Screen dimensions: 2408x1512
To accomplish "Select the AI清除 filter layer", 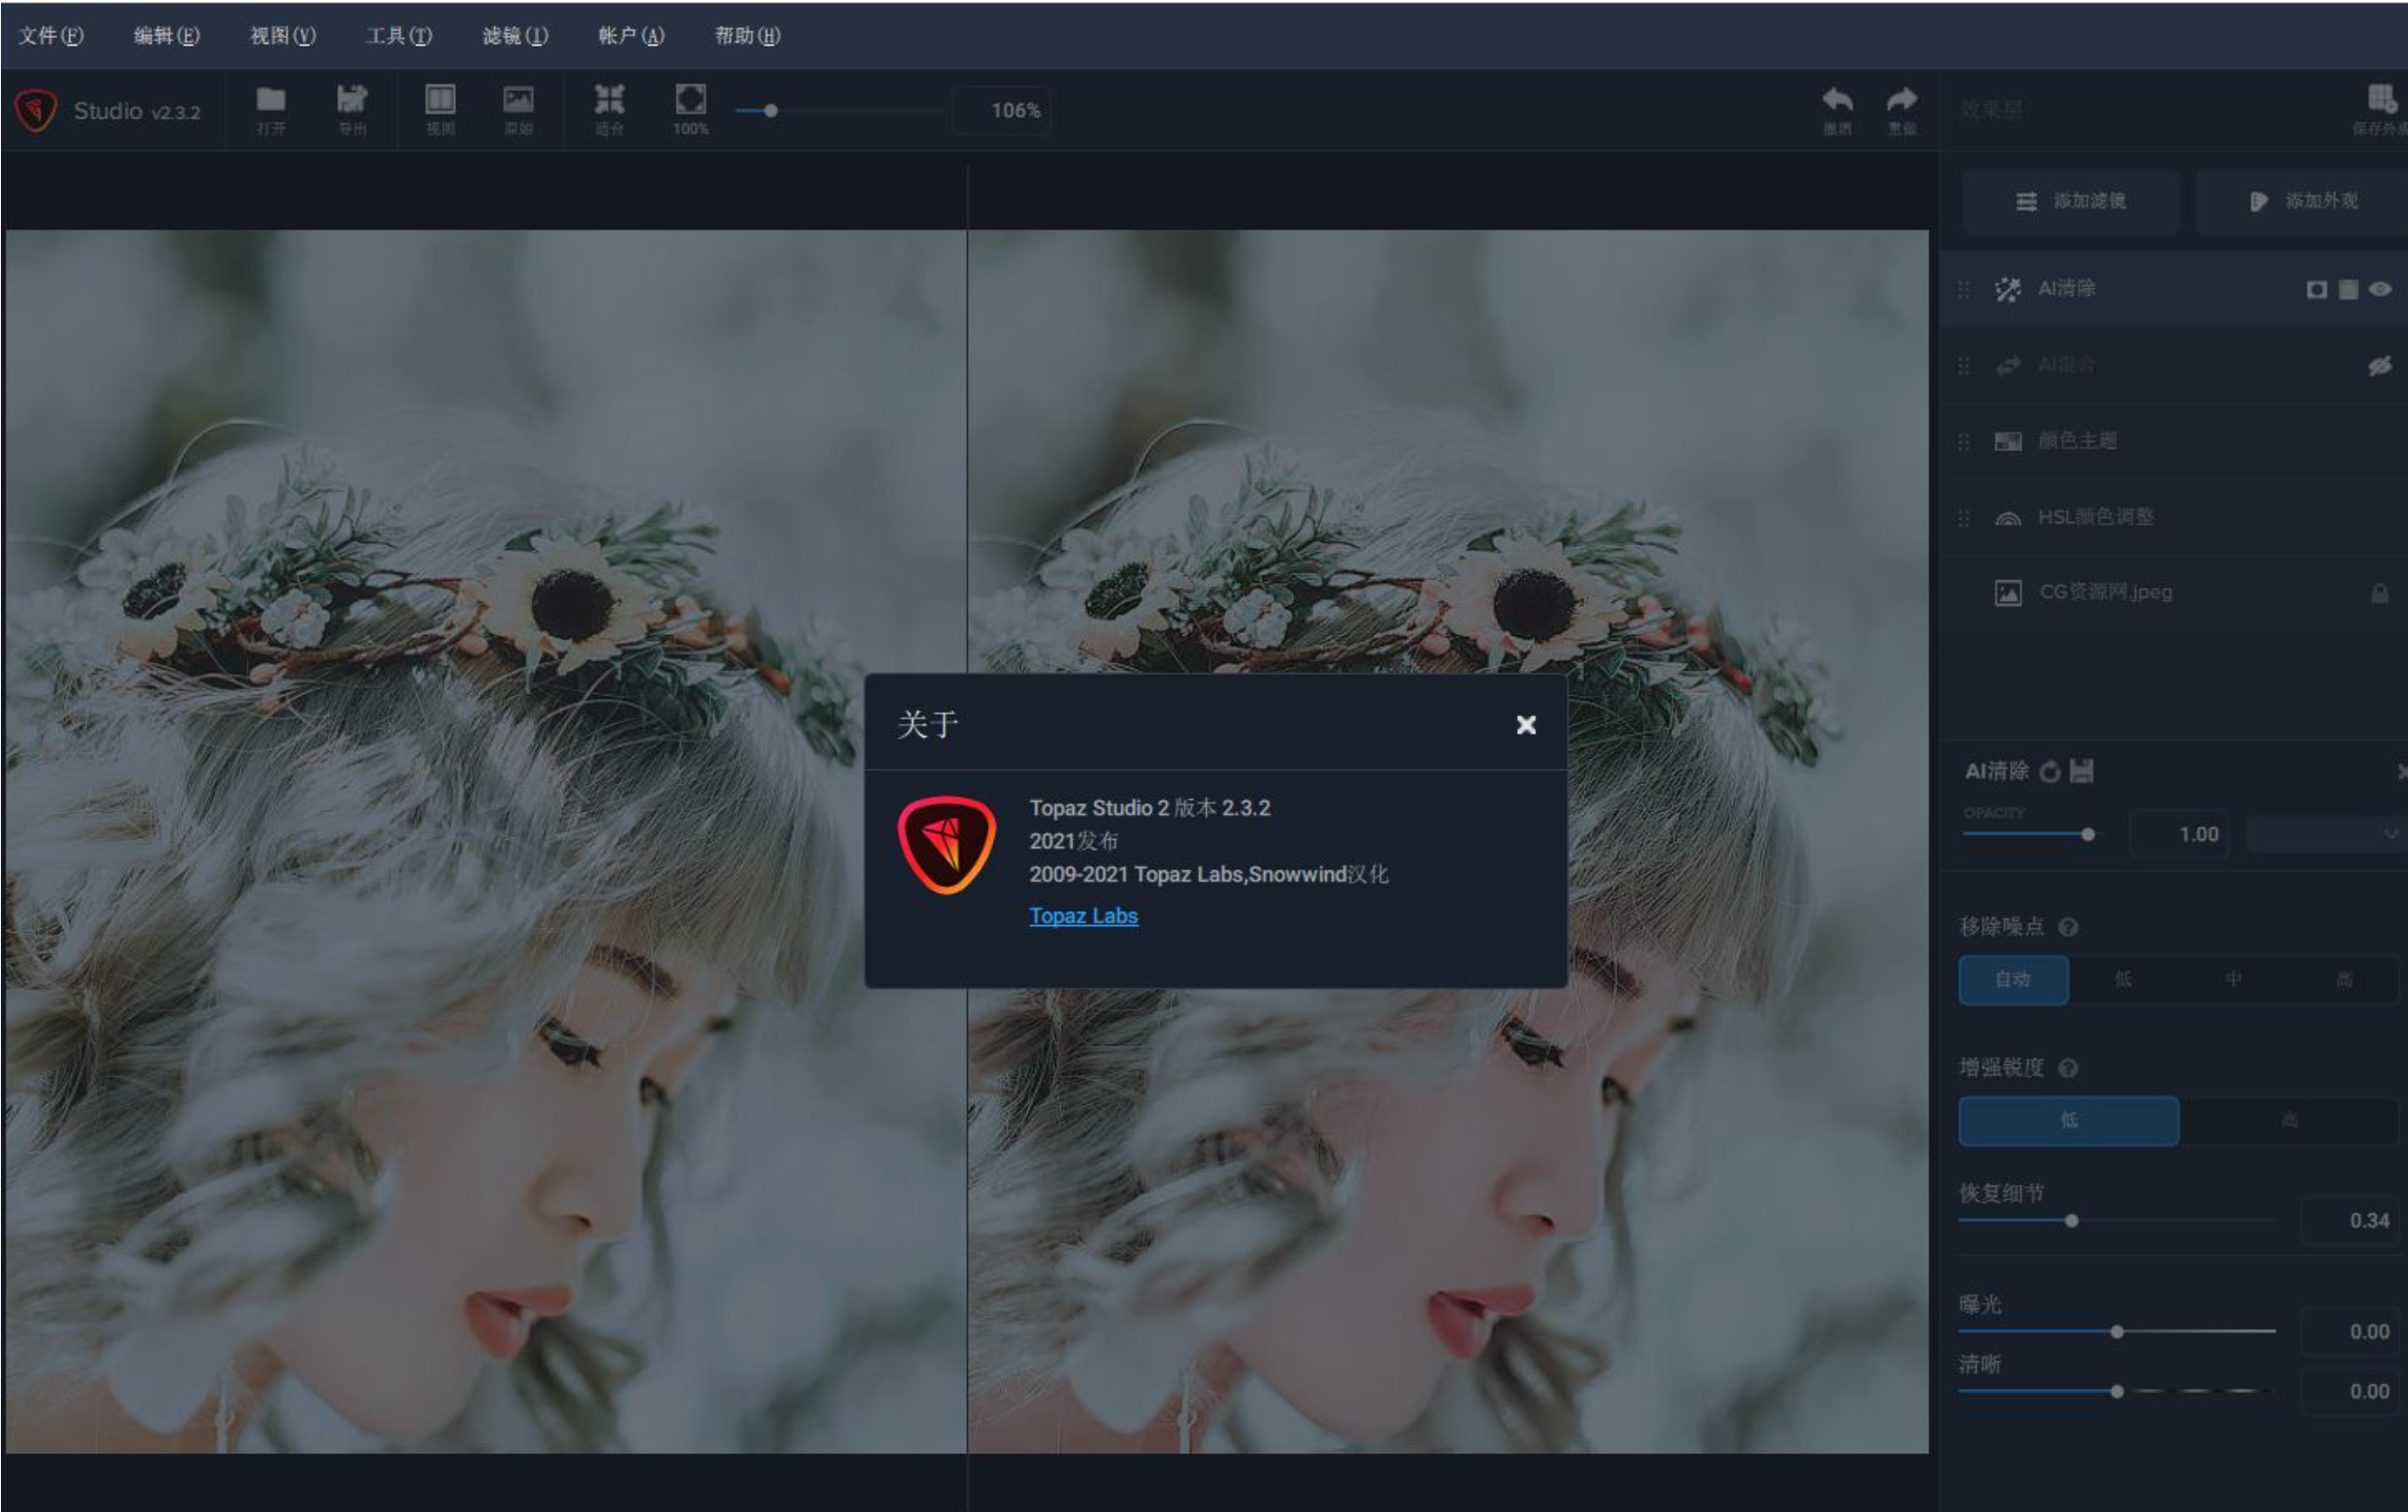I will pyautogui.click(x=2174, y=289).
